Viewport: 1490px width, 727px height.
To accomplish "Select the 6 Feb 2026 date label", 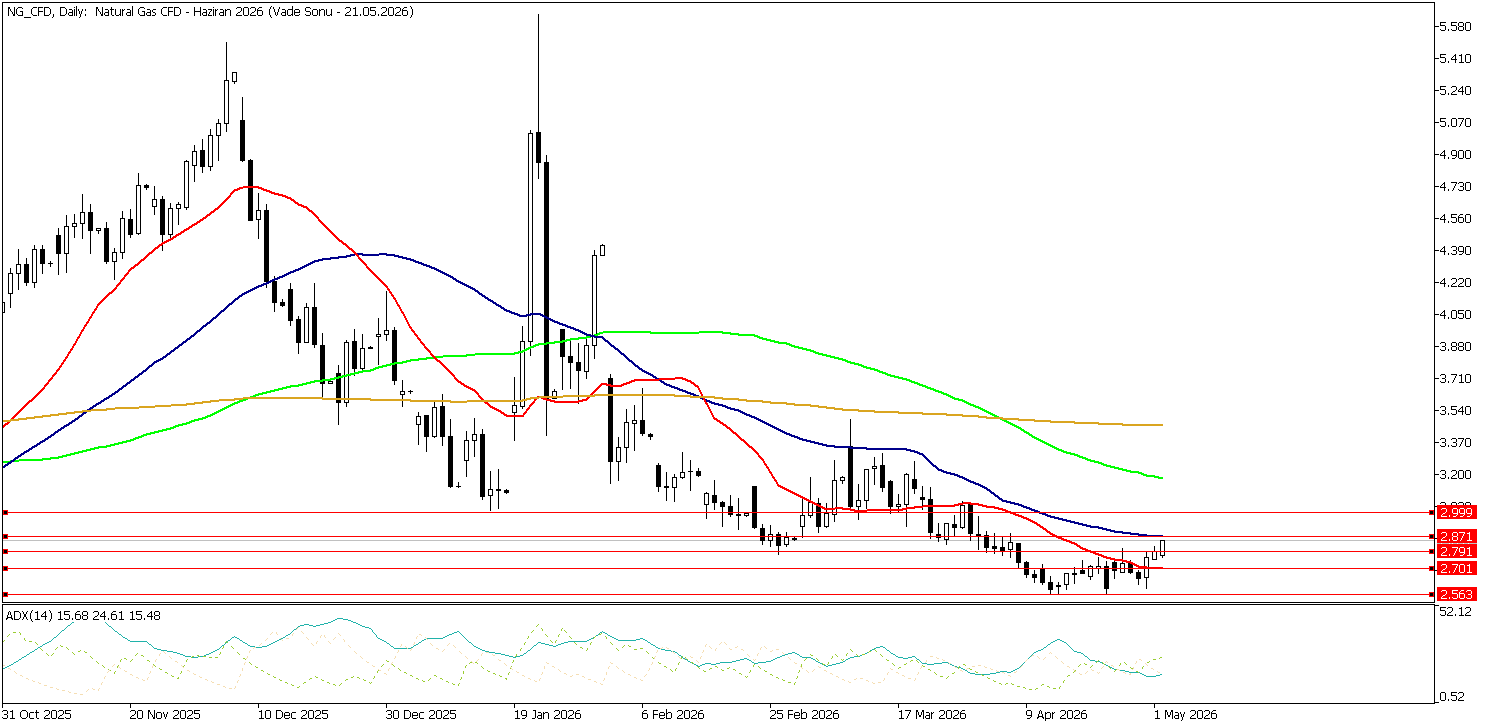I will 674,715.
